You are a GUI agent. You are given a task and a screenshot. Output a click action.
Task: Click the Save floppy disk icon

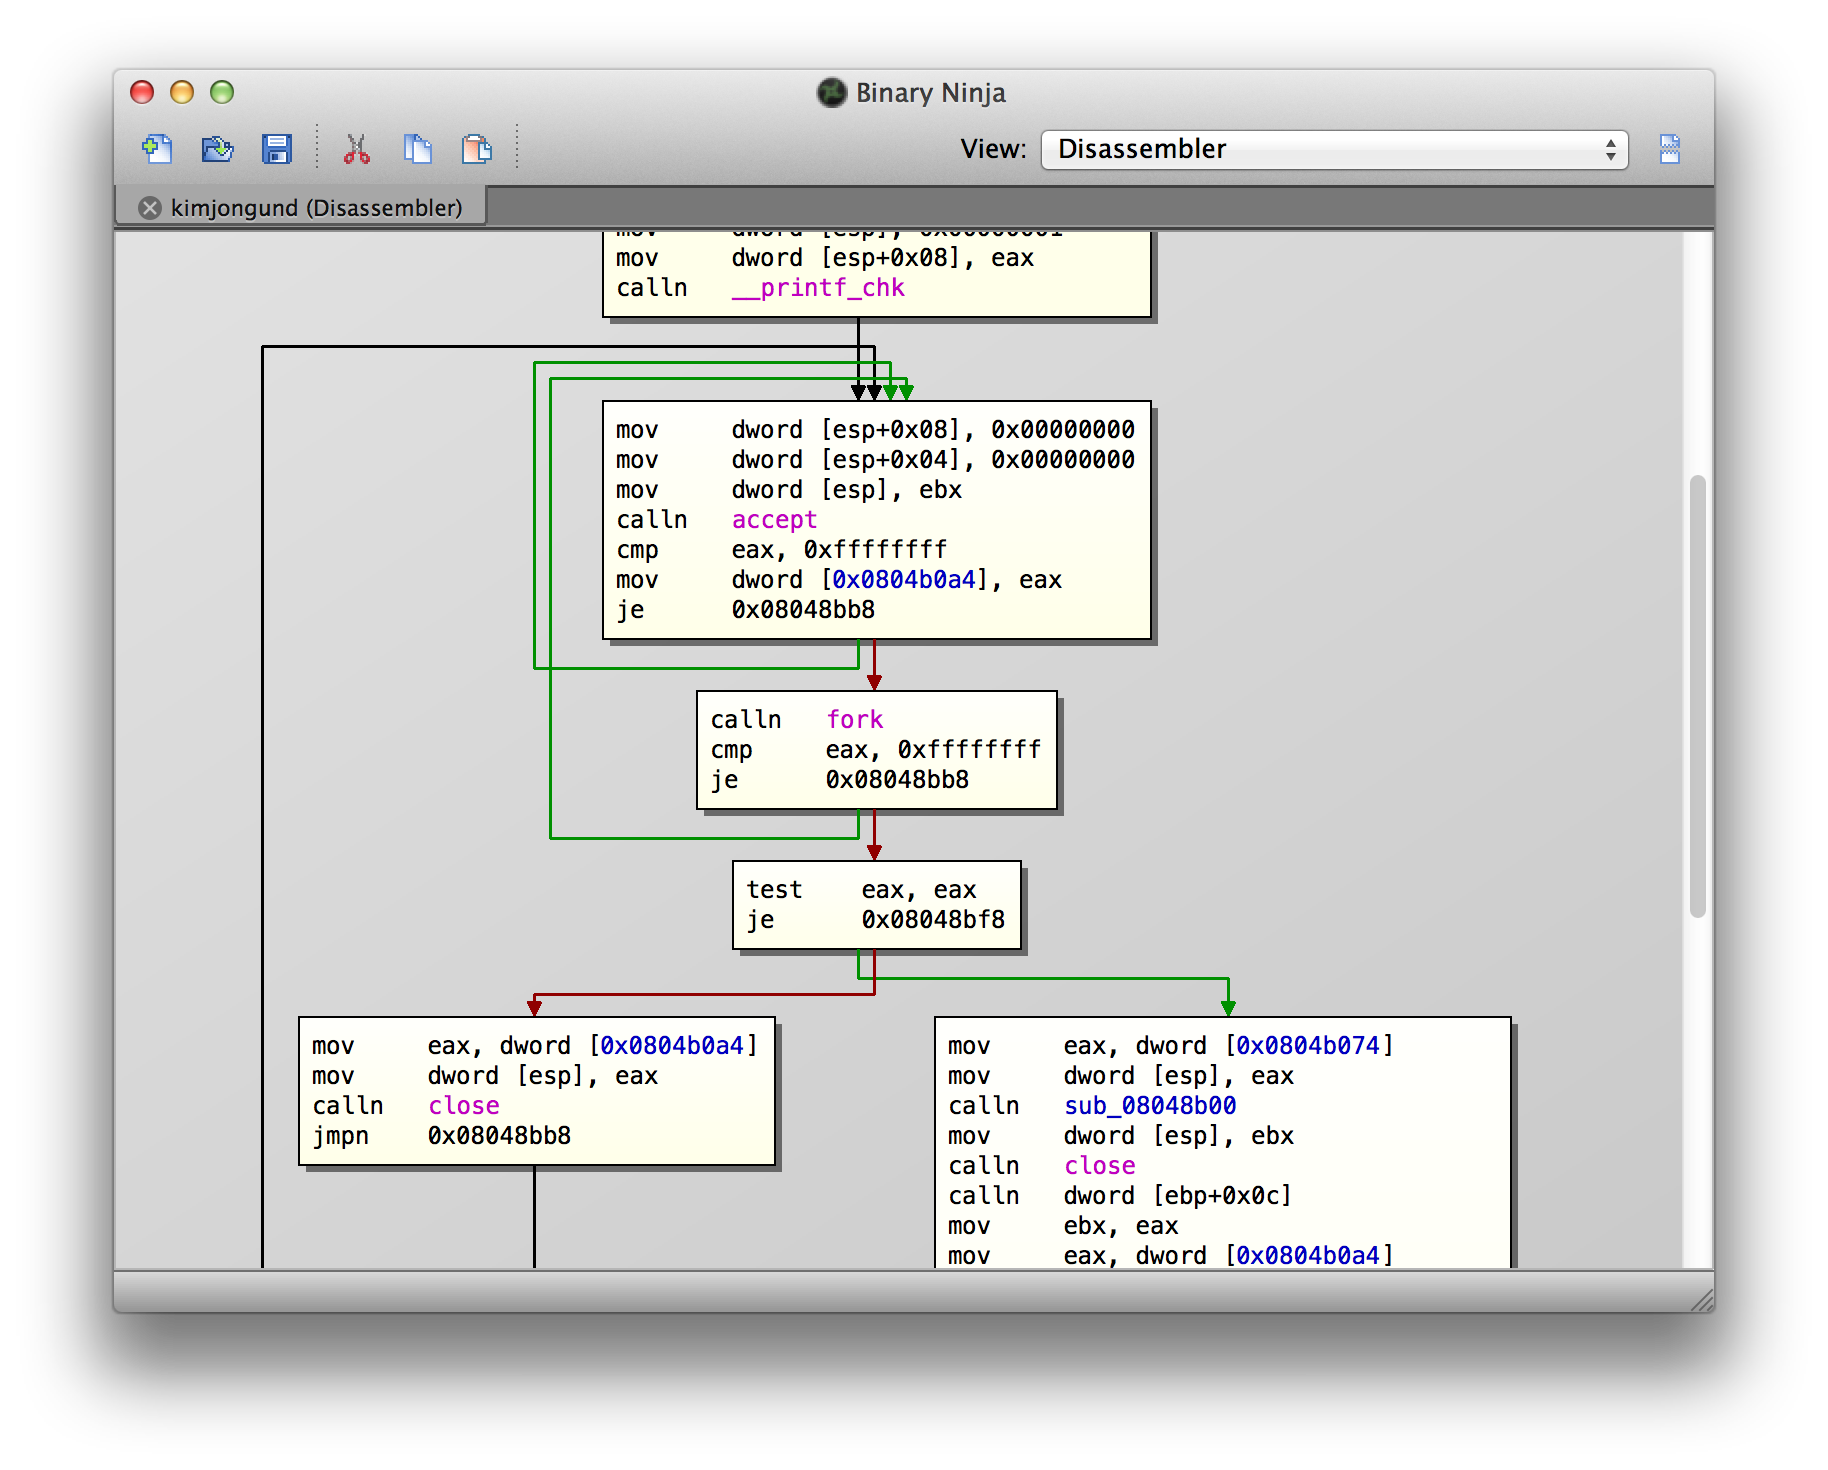pos(277,149)
